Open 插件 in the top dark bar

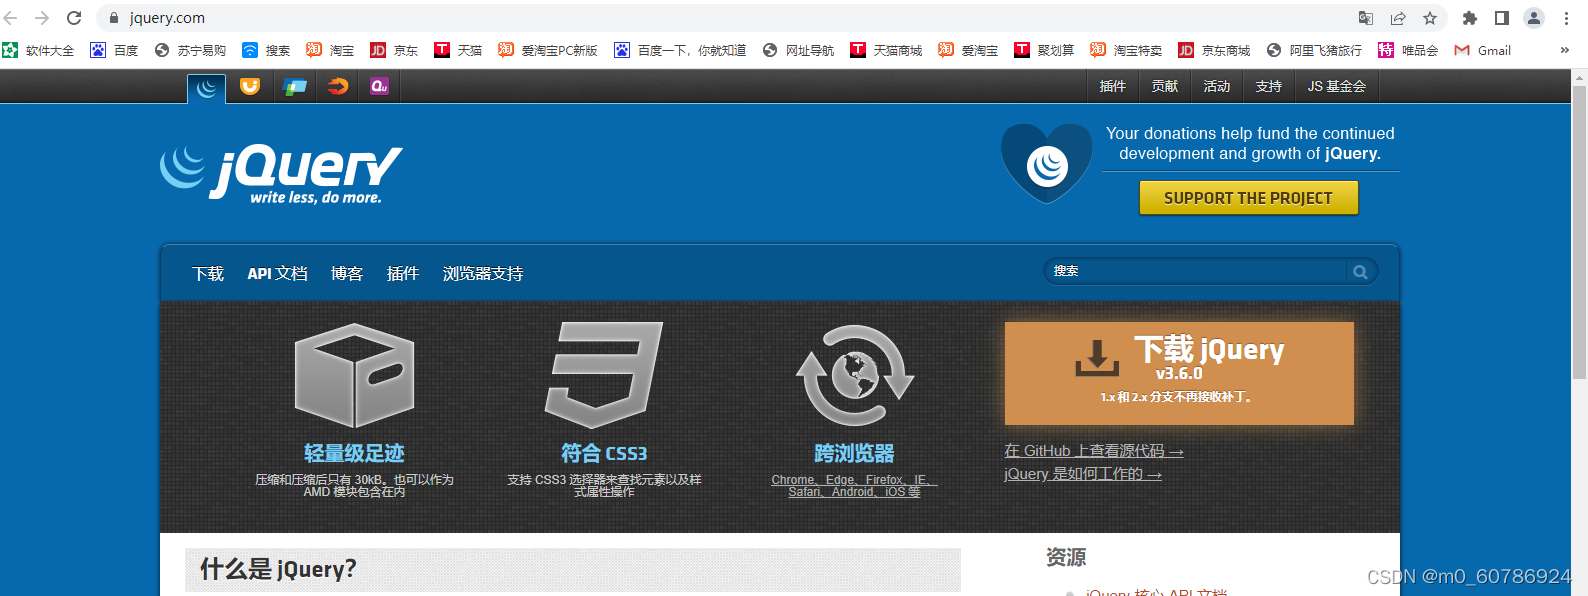(x=1113, y=86)
